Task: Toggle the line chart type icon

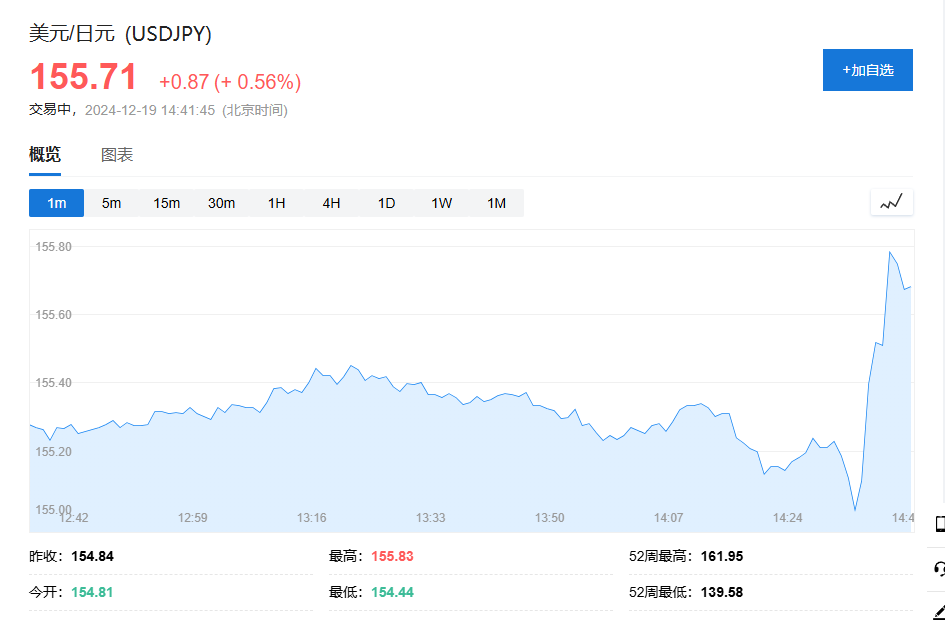Action: [891, 203]
